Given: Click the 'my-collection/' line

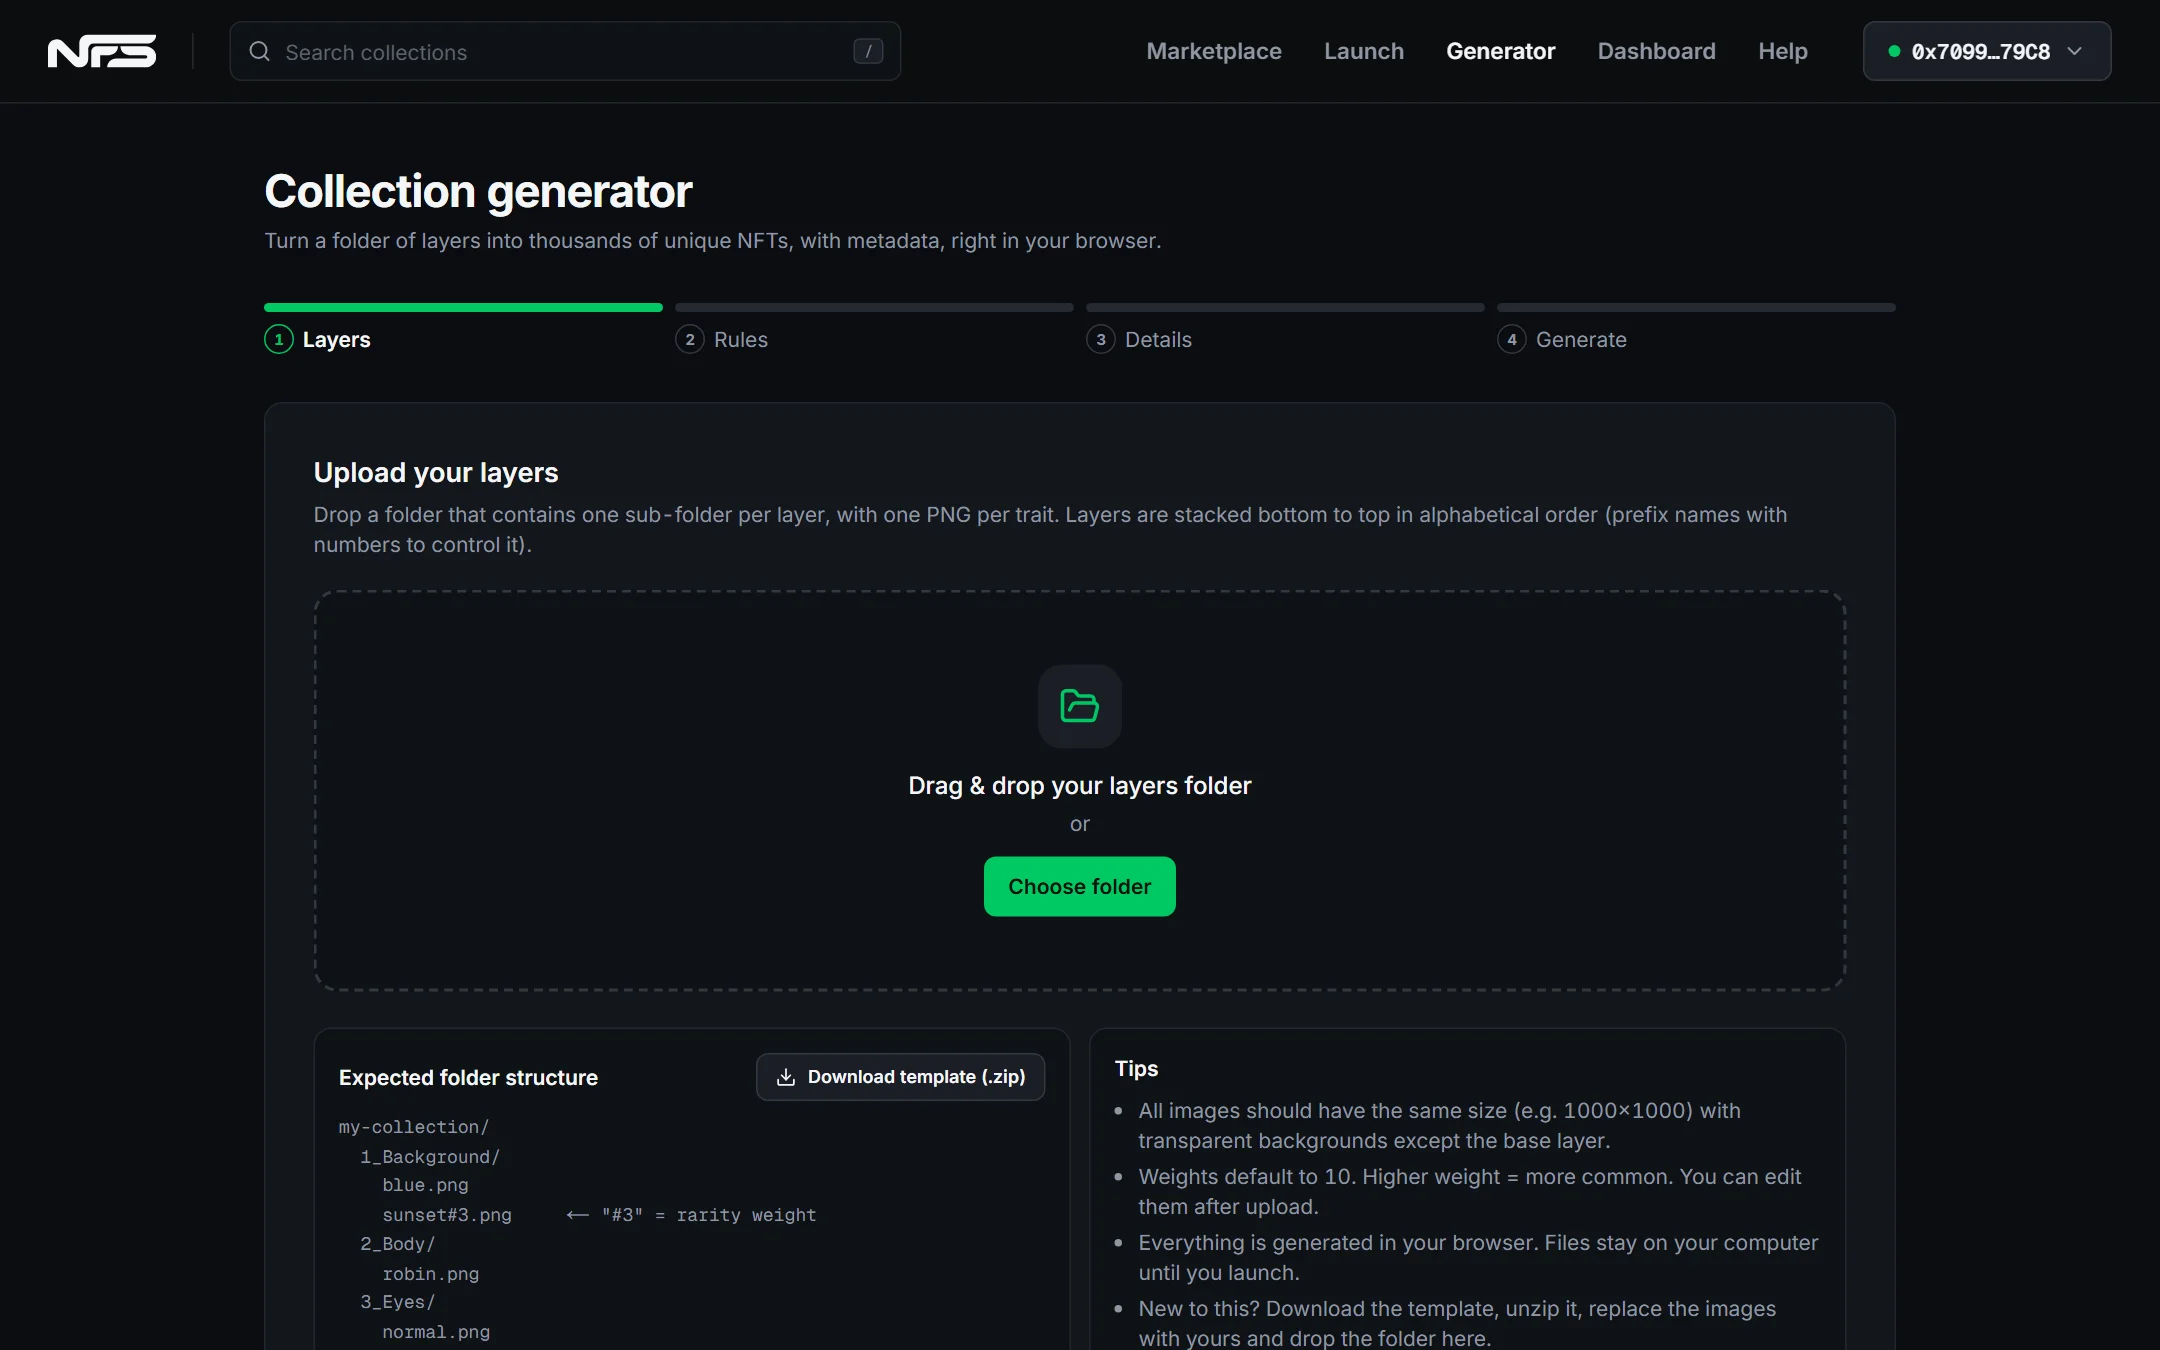Looking at the screenshot, I should (413, 1127).
